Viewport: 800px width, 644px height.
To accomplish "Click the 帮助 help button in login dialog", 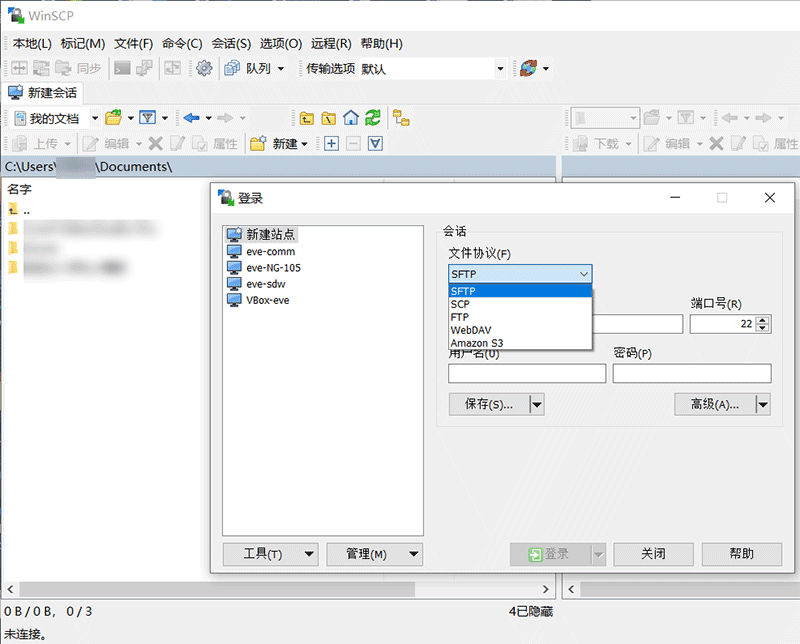I will pyautogui.click(x=742, y=554).
